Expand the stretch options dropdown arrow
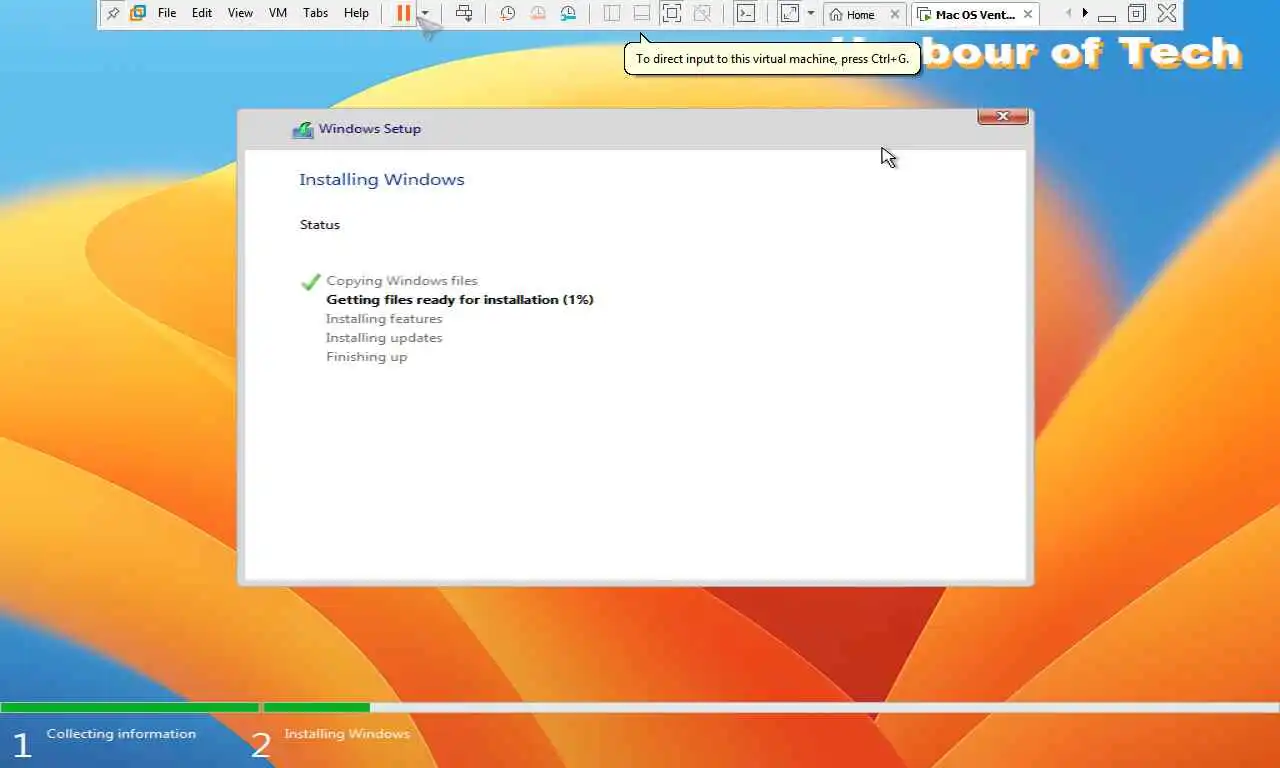The width and height of the screenshot is (1280, 768). click(811, 14)
